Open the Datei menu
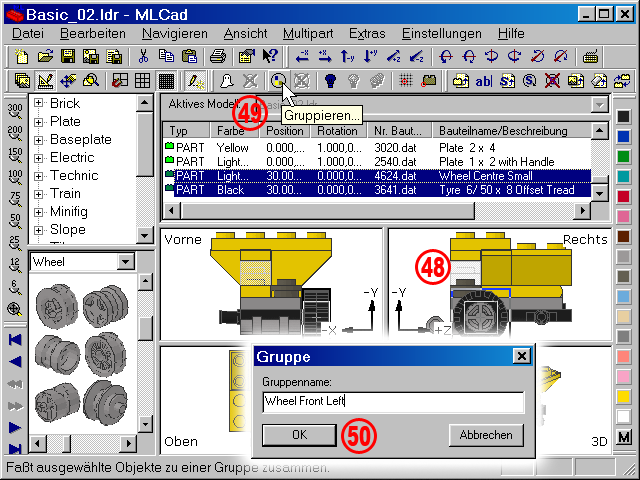Screen dimensions: 640x480 coord(28,33)
